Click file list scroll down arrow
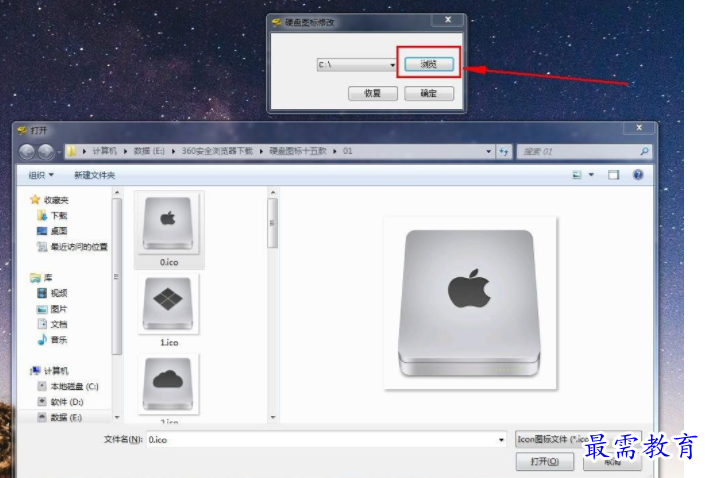 point(273,417)
